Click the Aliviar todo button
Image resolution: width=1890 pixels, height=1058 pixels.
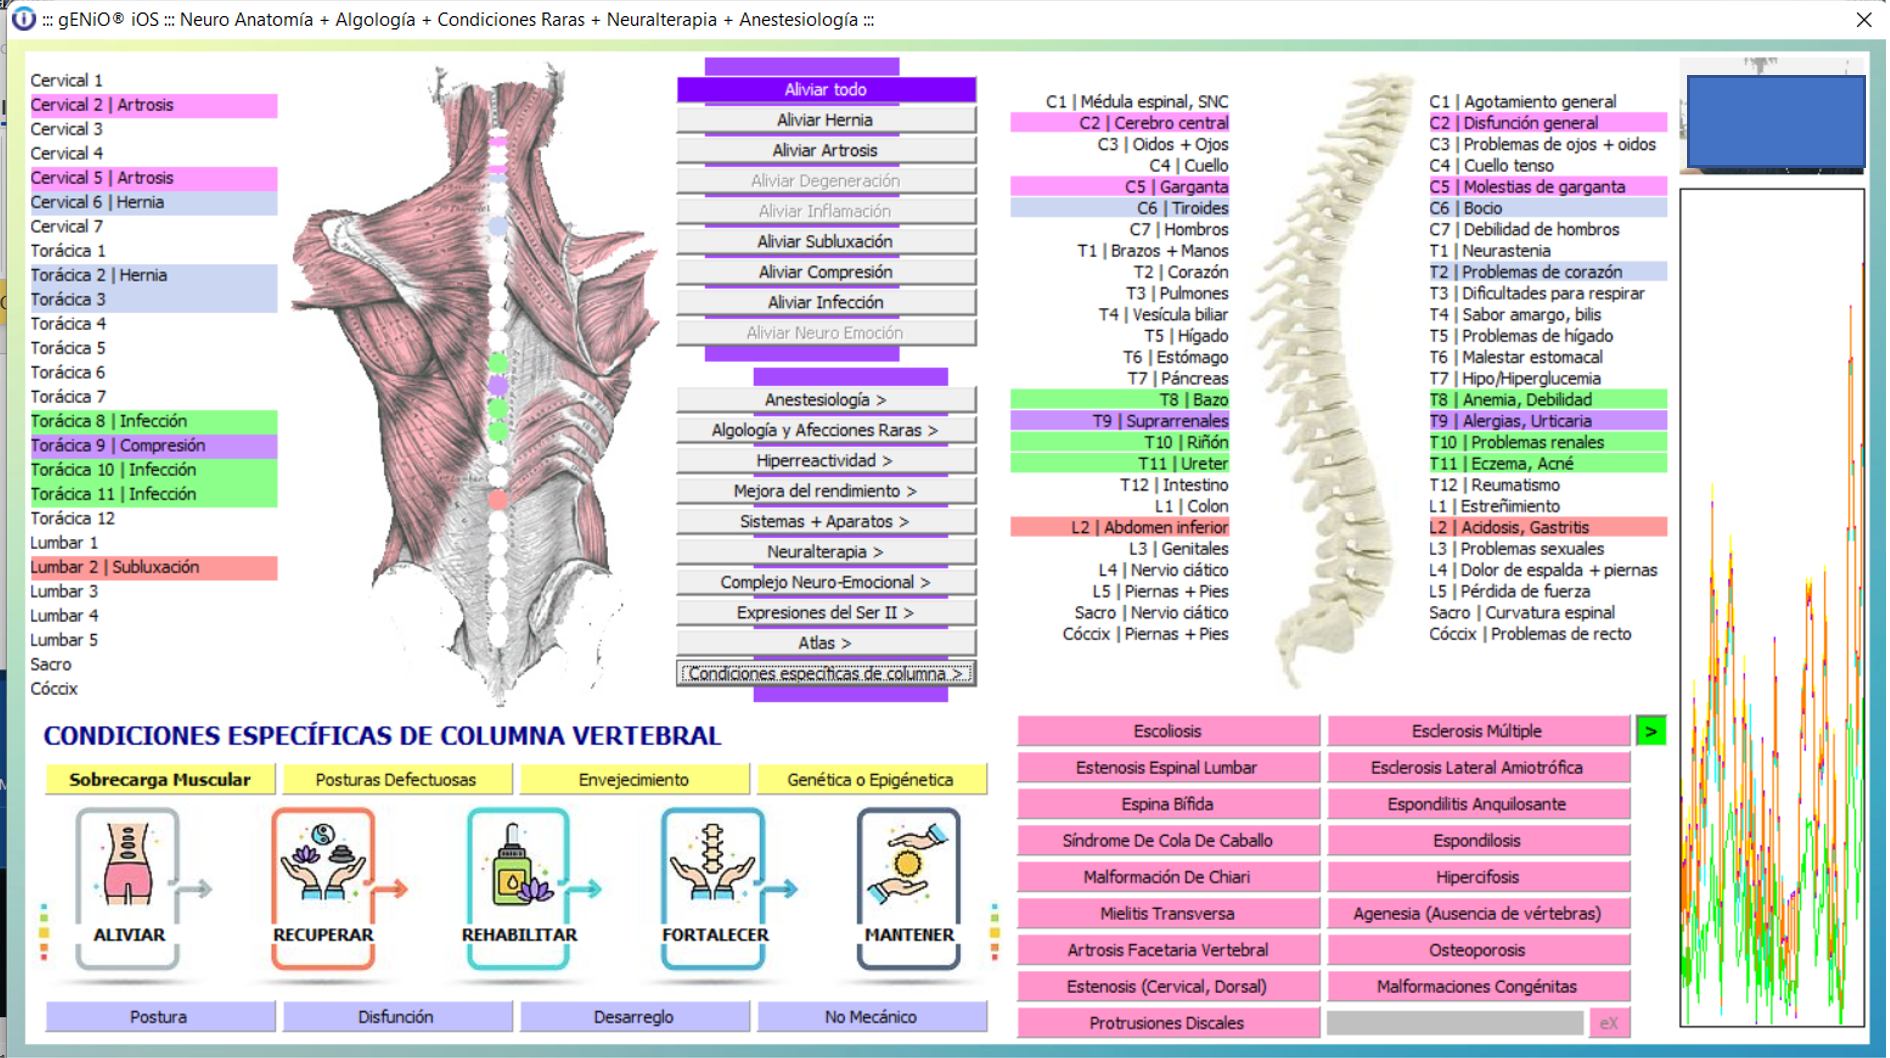[x=826, y=90]
